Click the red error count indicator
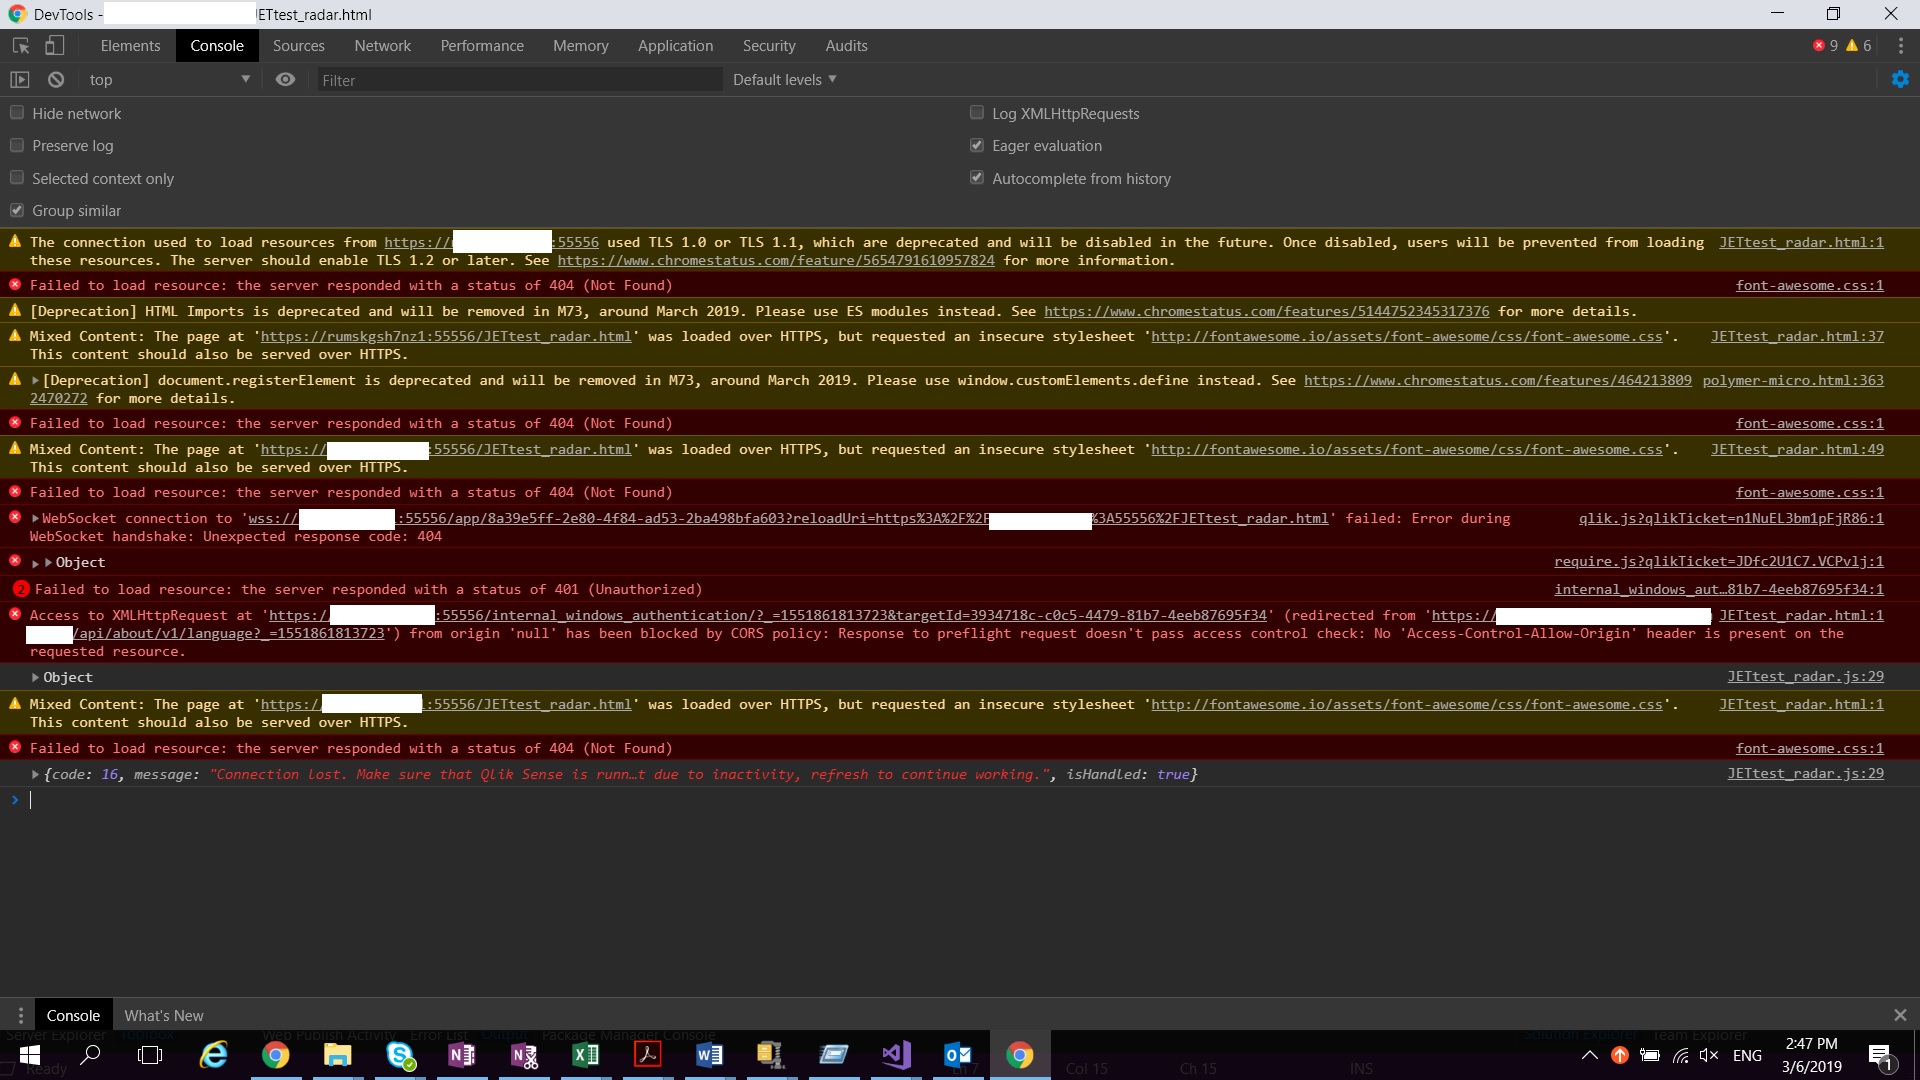The width and height of the screenshot is (1920, 1080). click(x=1825, y=46)
